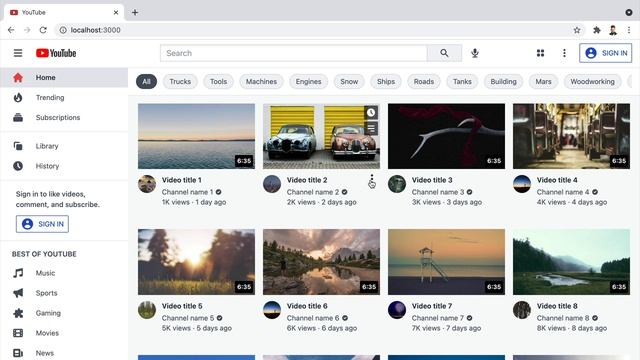Open Subscriptions in sidebar
The image size is (640, 360).
pos(64,118)
